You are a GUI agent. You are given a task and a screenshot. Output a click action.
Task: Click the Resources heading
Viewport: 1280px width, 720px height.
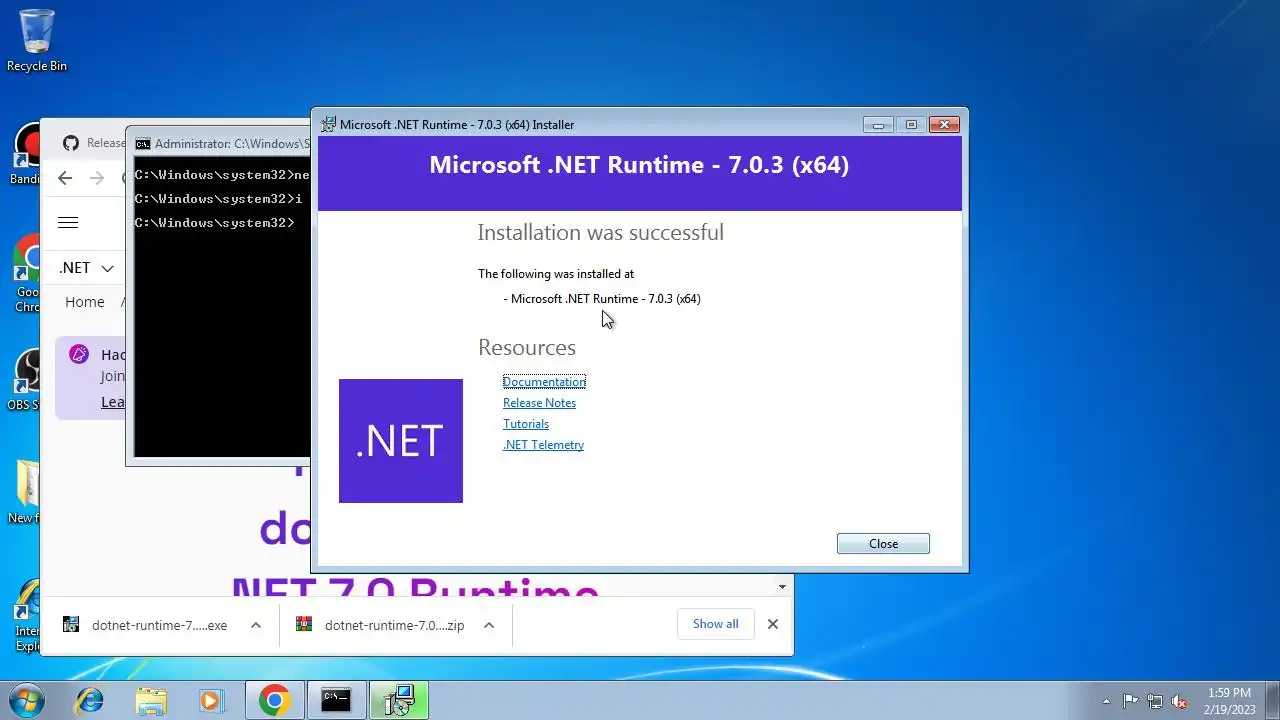(x=527, y=348)
